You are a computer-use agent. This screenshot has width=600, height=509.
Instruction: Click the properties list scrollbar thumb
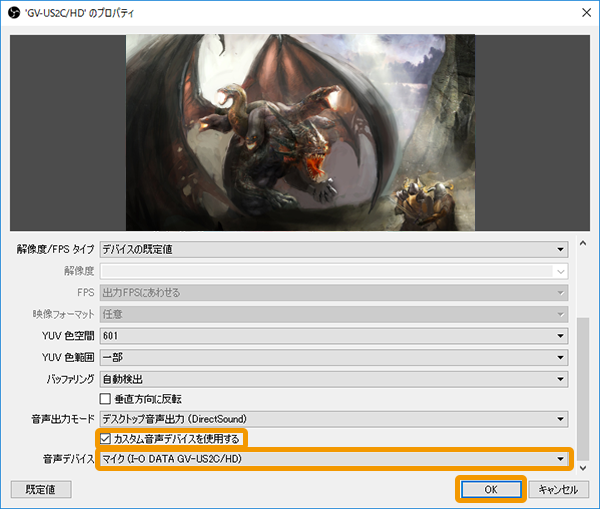583,389
